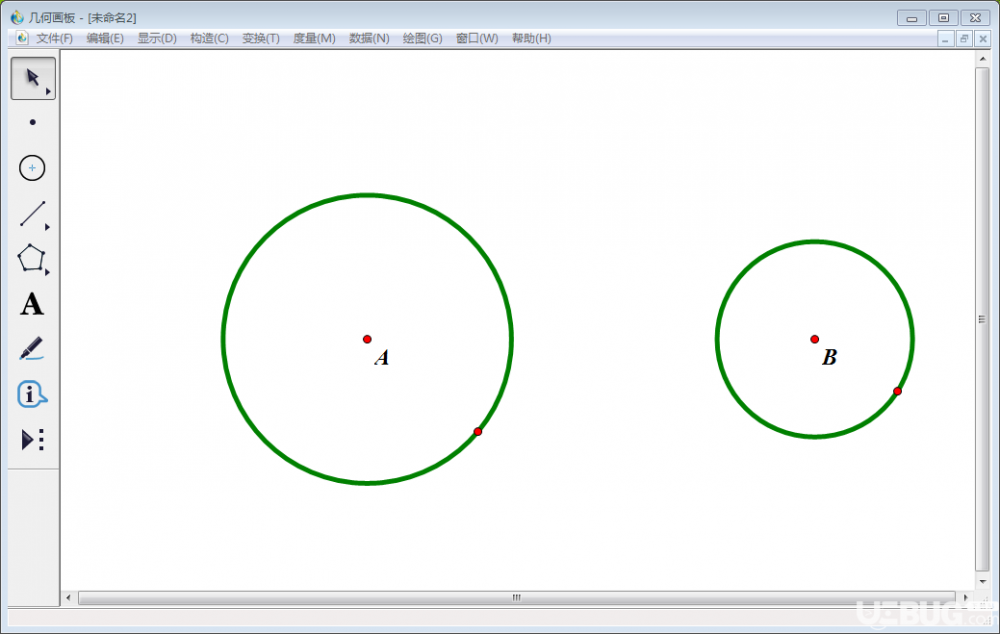Close the inner document 未命名2
Screen dimensions: 1000x634
[x=983, y=39]
